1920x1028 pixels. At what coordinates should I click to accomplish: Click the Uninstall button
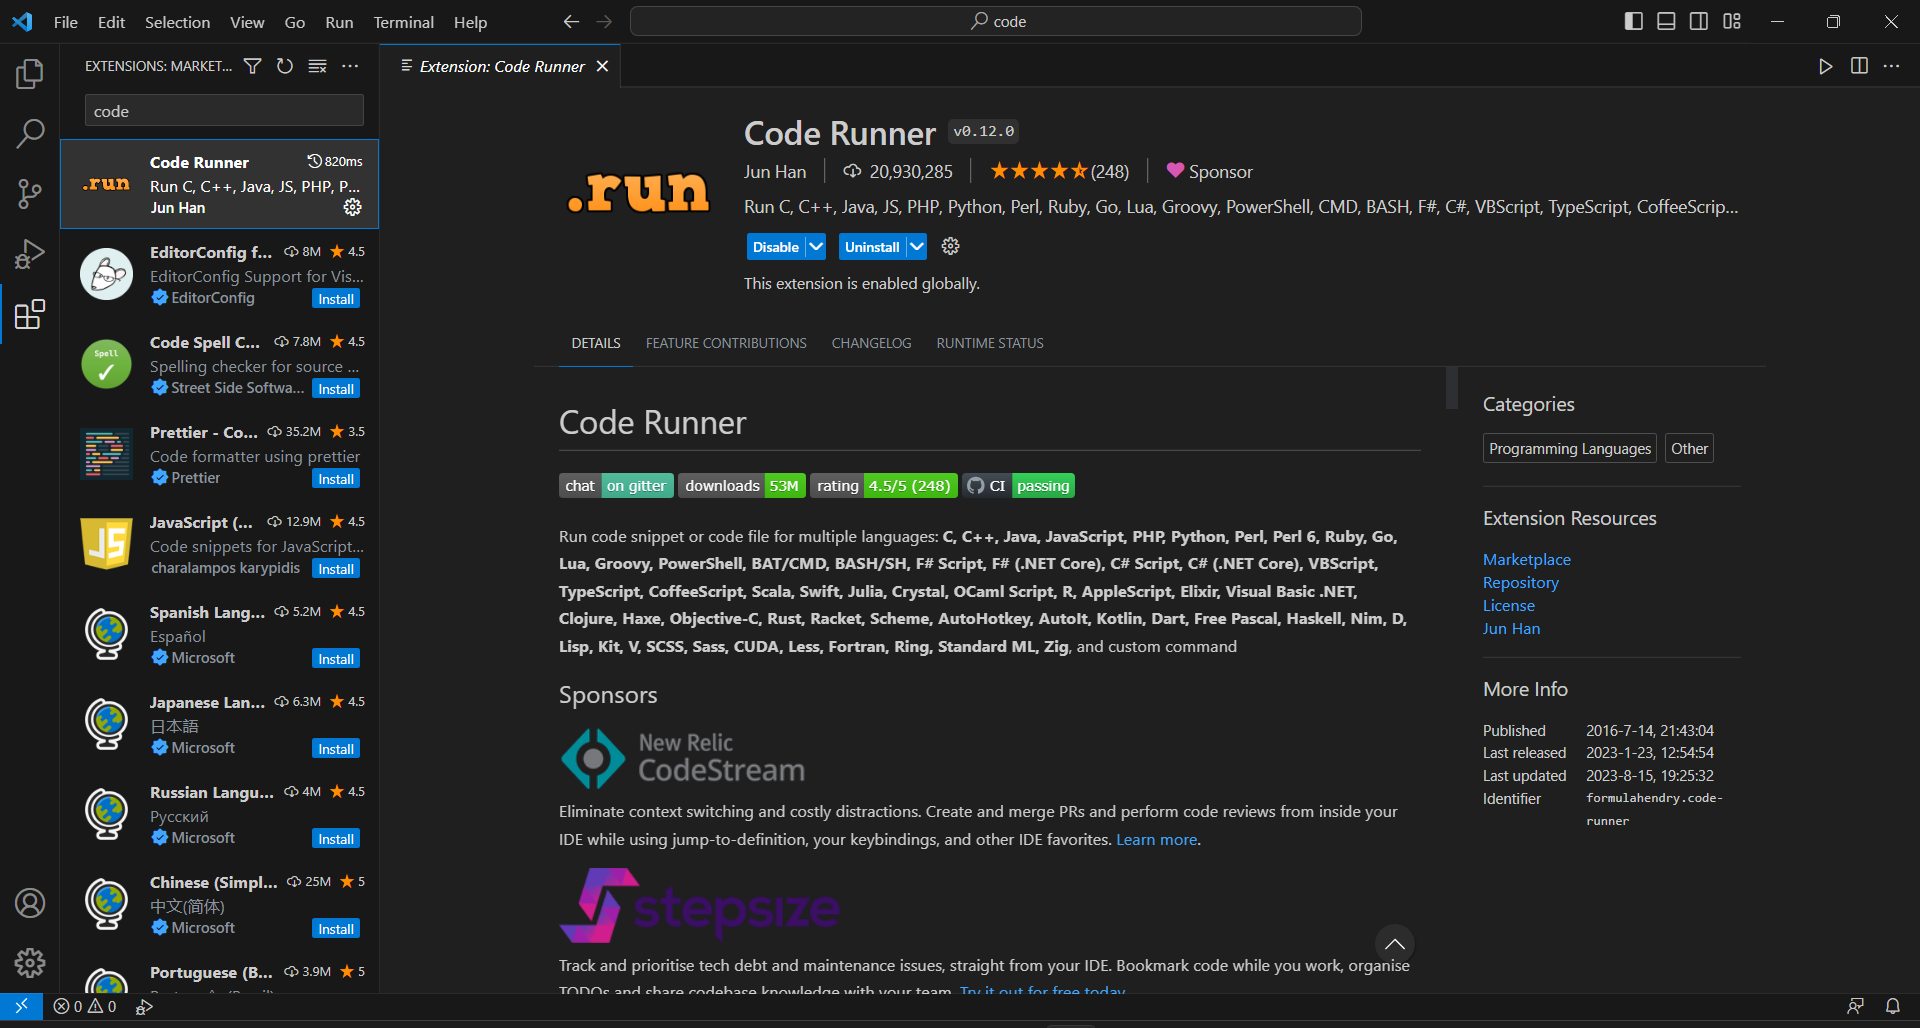click(872, 246)
